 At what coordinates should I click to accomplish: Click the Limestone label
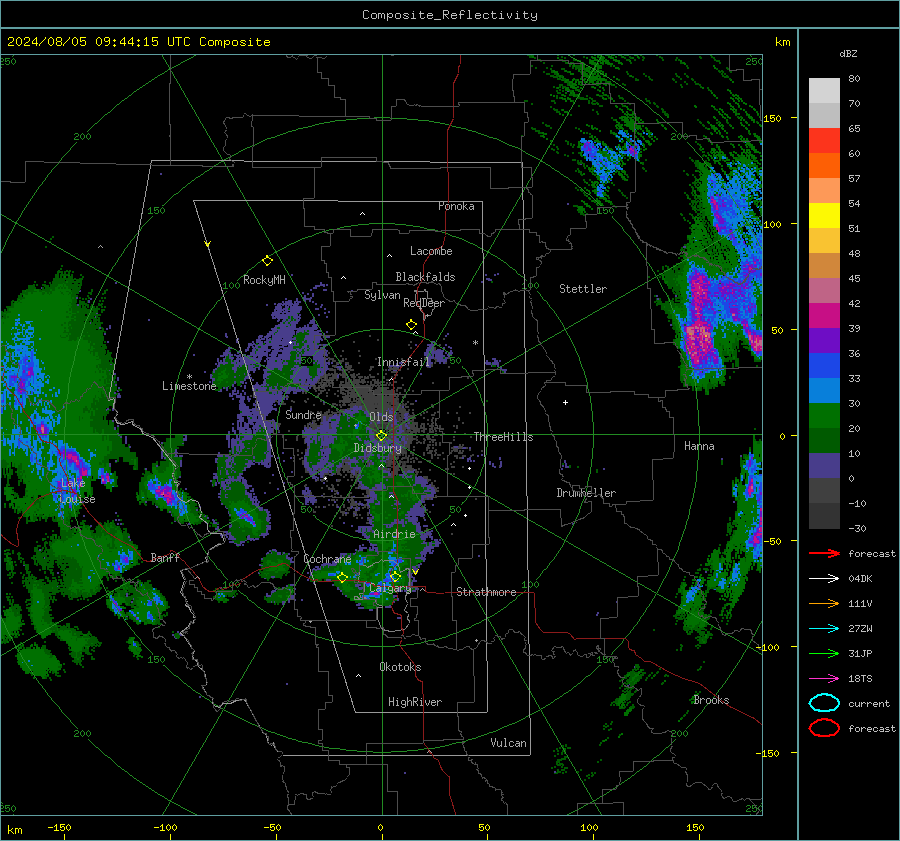click(x=189, y=386)
